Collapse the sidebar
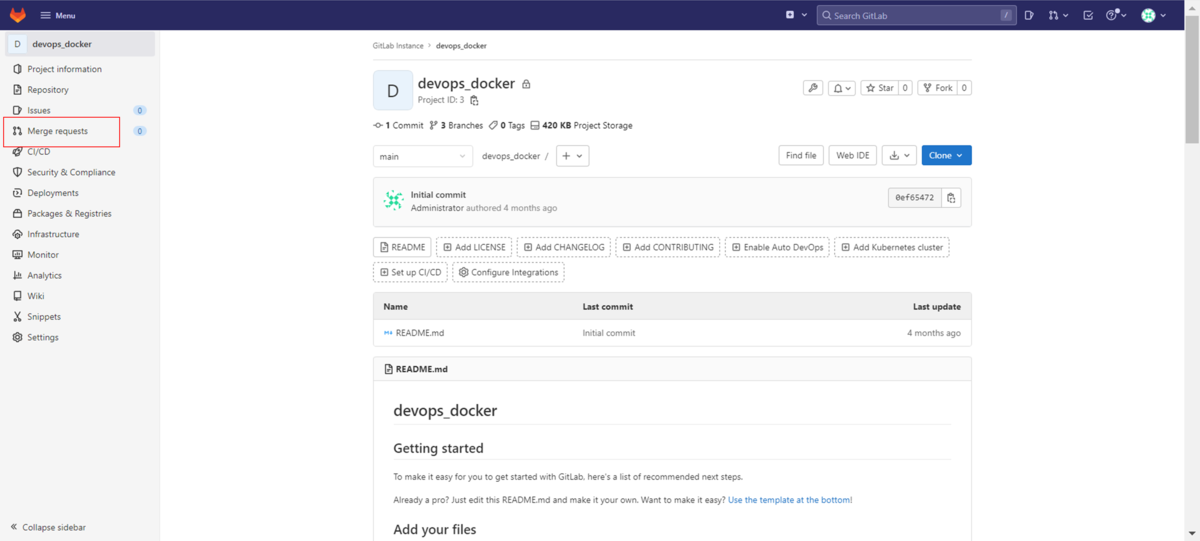 [x=48, y=527]
